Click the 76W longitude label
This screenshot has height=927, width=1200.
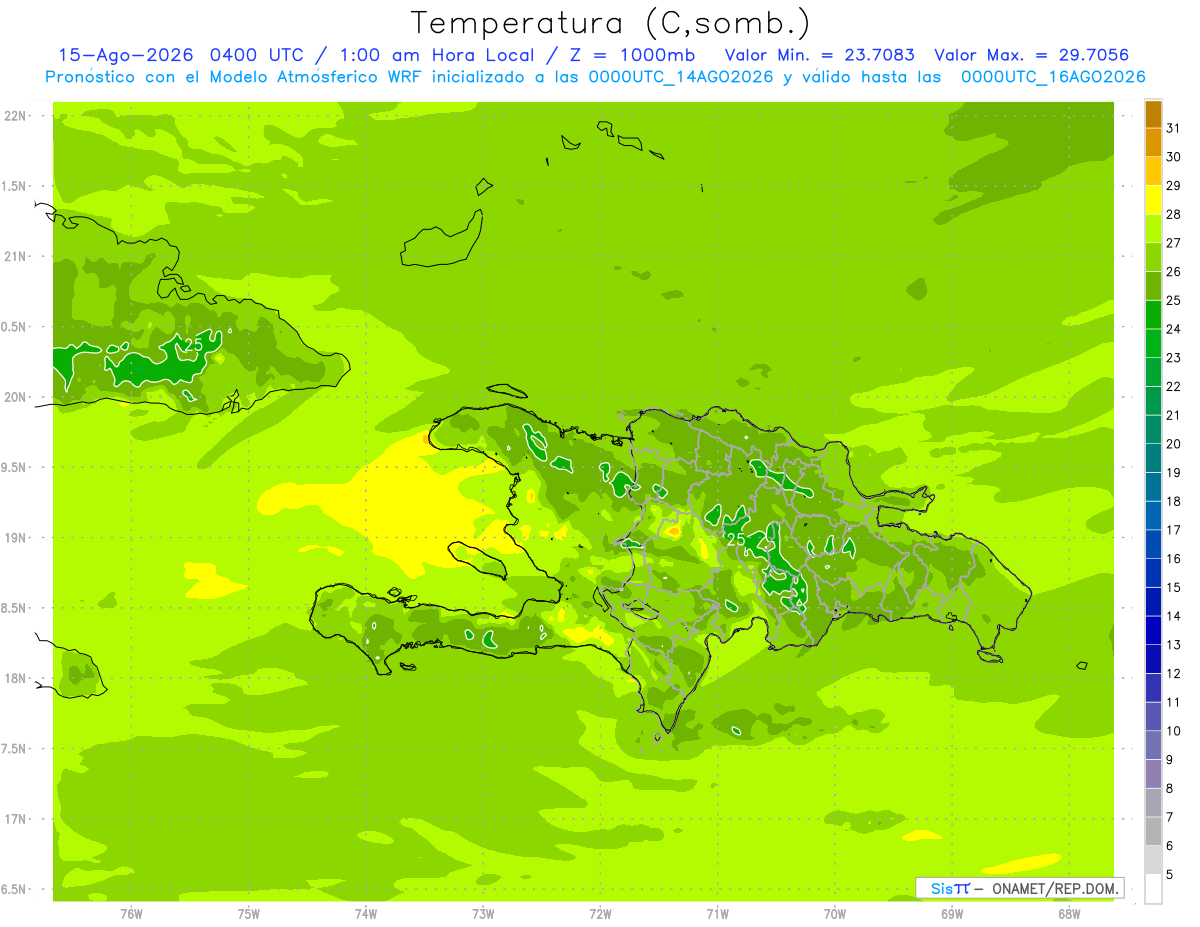[131, 914]
